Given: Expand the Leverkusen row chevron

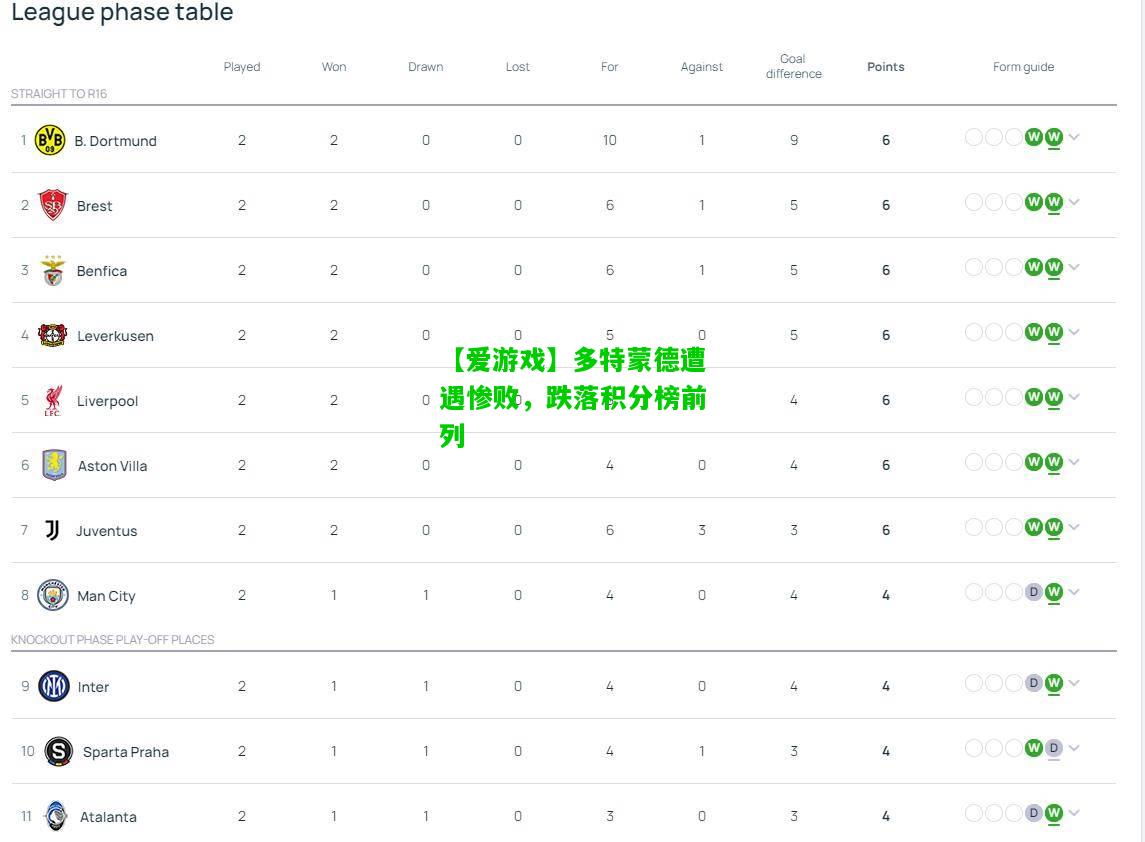Looking at the screenshot, I should pos(1074,332).
